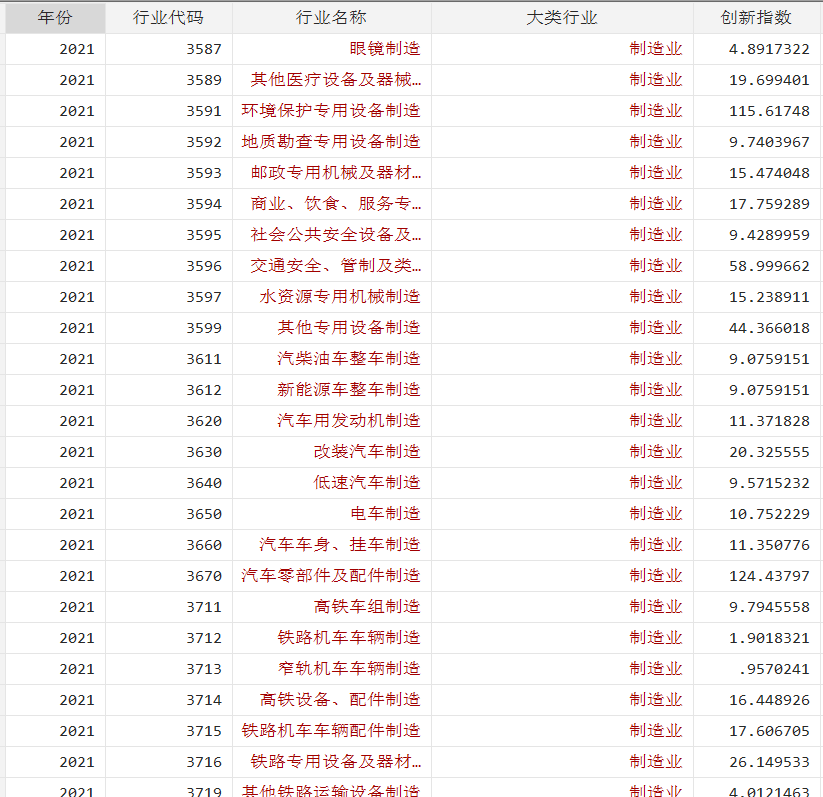
Task: Click industry code cell 3611
Action: (x=168, y=359)
